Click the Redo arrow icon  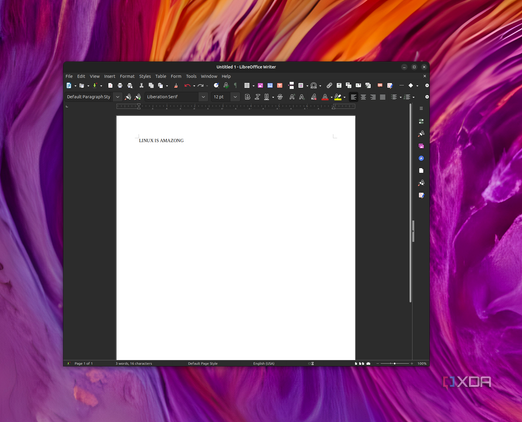[x=200, y=86]
